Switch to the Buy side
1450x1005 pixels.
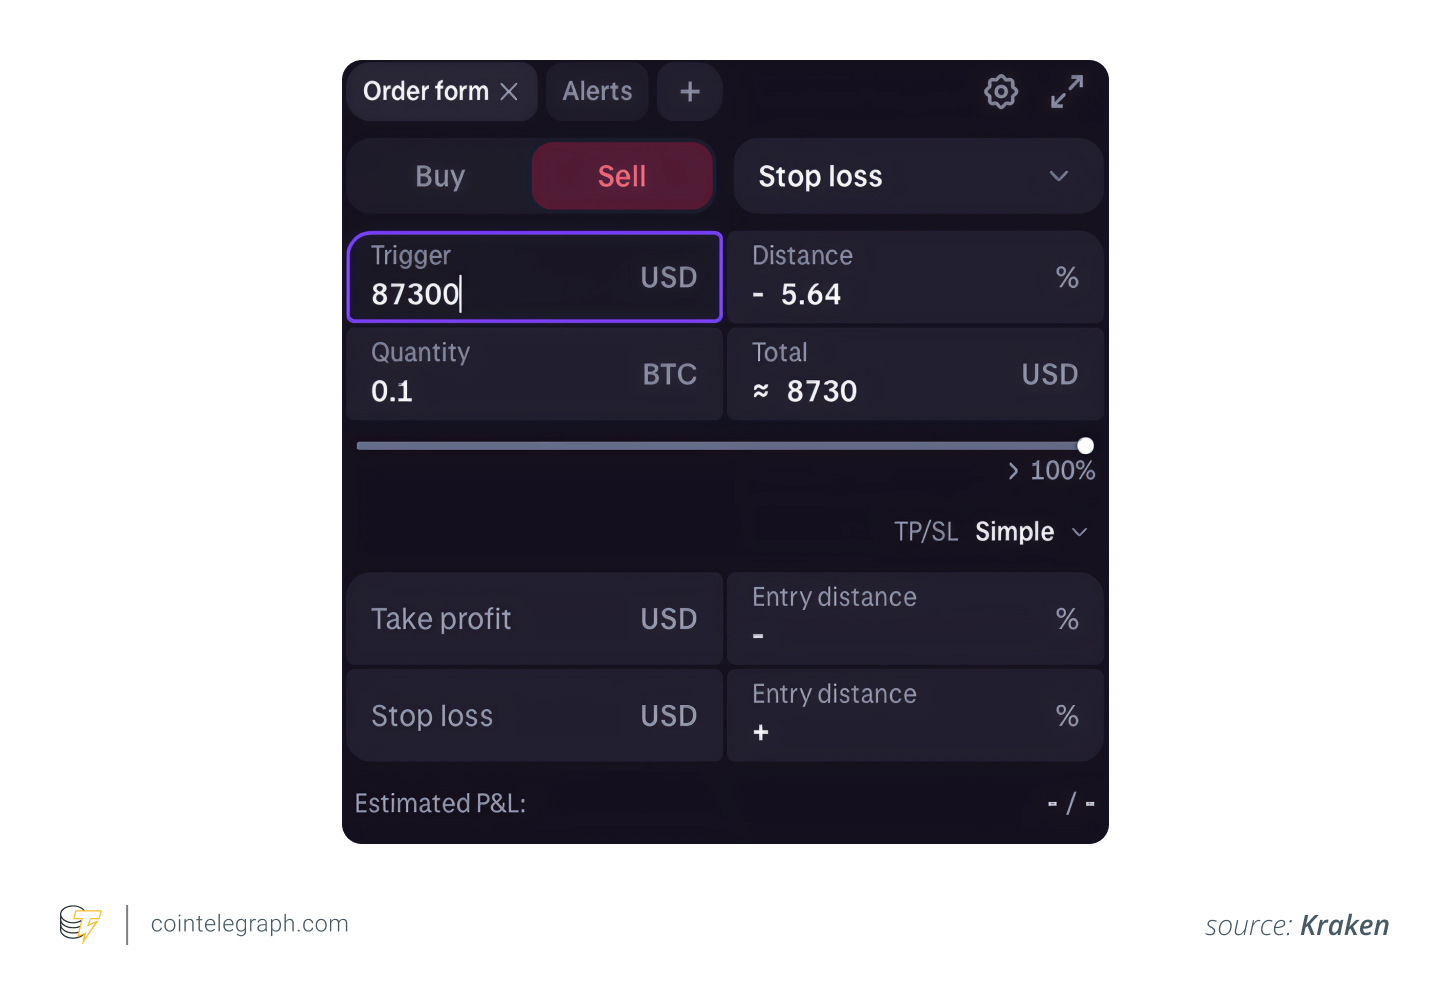[x=440, y=176]
